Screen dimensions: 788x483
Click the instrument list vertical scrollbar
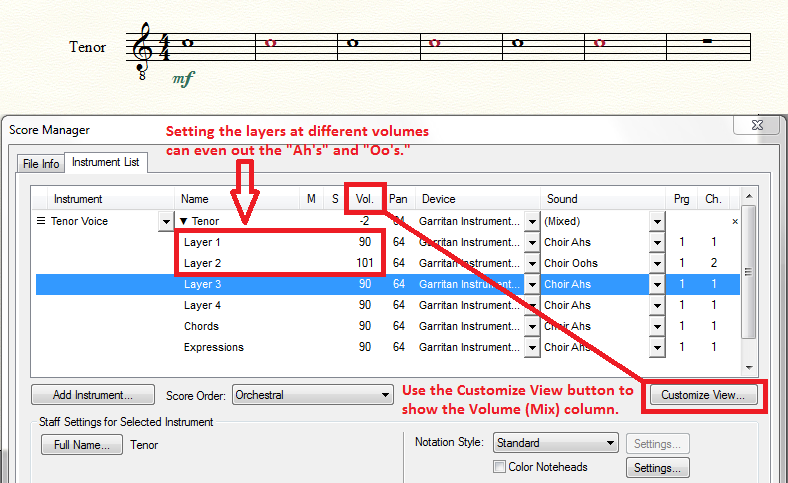[x=749, y=272]
